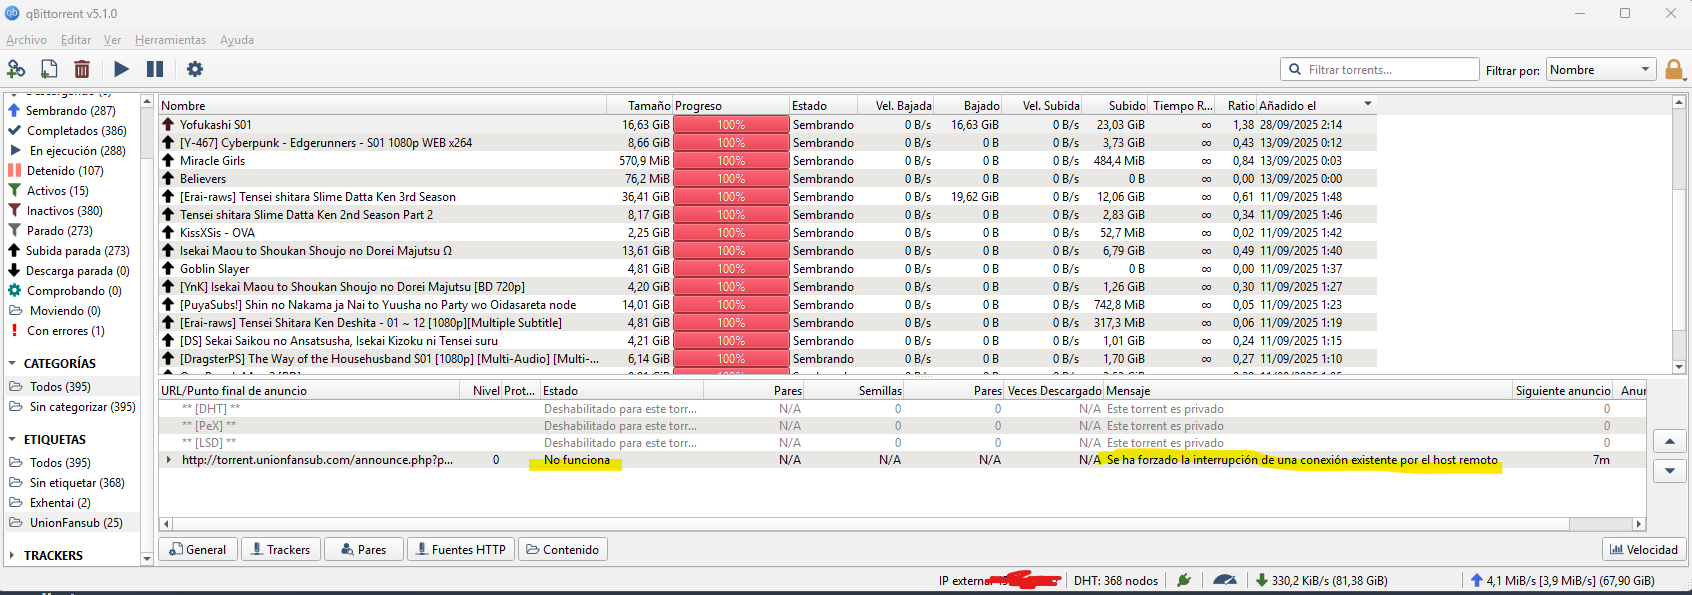This screenshot has height=595, width=1692.
Task: Select the Fuentes HTTP tab button
Action: pos(460,549)
